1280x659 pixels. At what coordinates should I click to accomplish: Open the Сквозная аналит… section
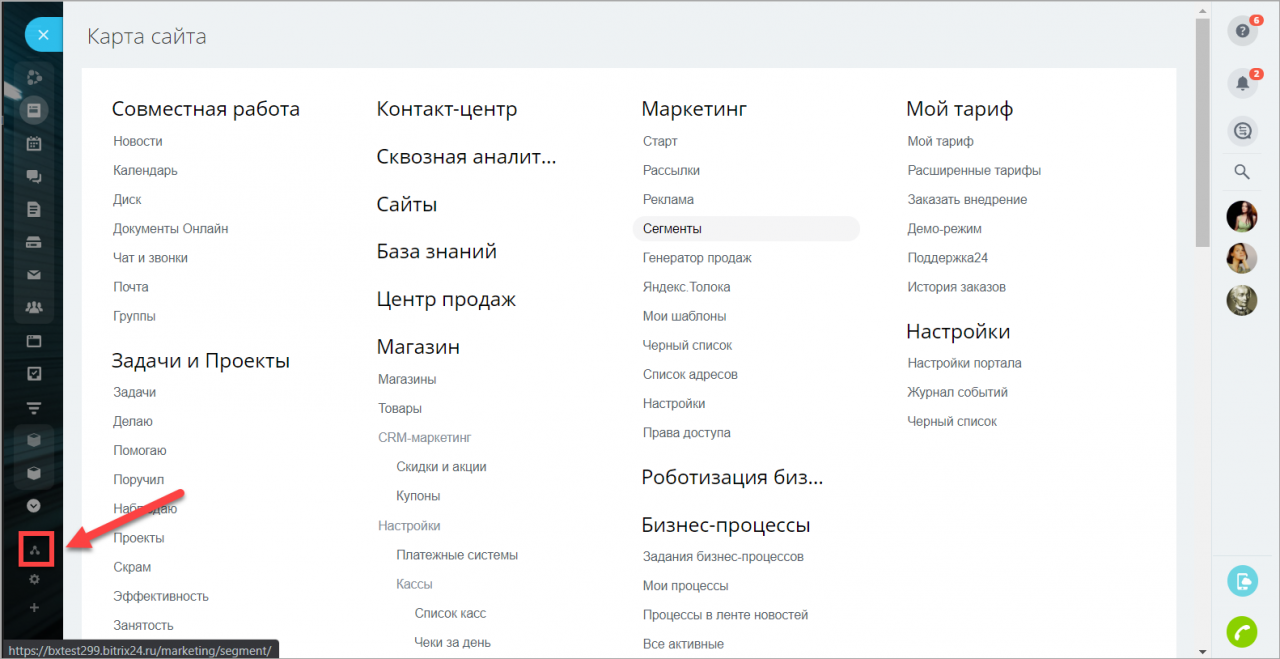pyautogui.click(x=466, y=156)
